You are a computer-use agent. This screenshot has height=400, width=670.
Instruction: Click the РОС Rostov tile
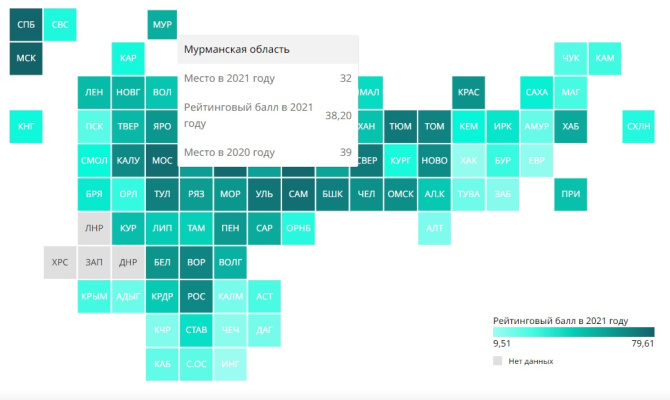pyautogui.click(x=196, y=296)
